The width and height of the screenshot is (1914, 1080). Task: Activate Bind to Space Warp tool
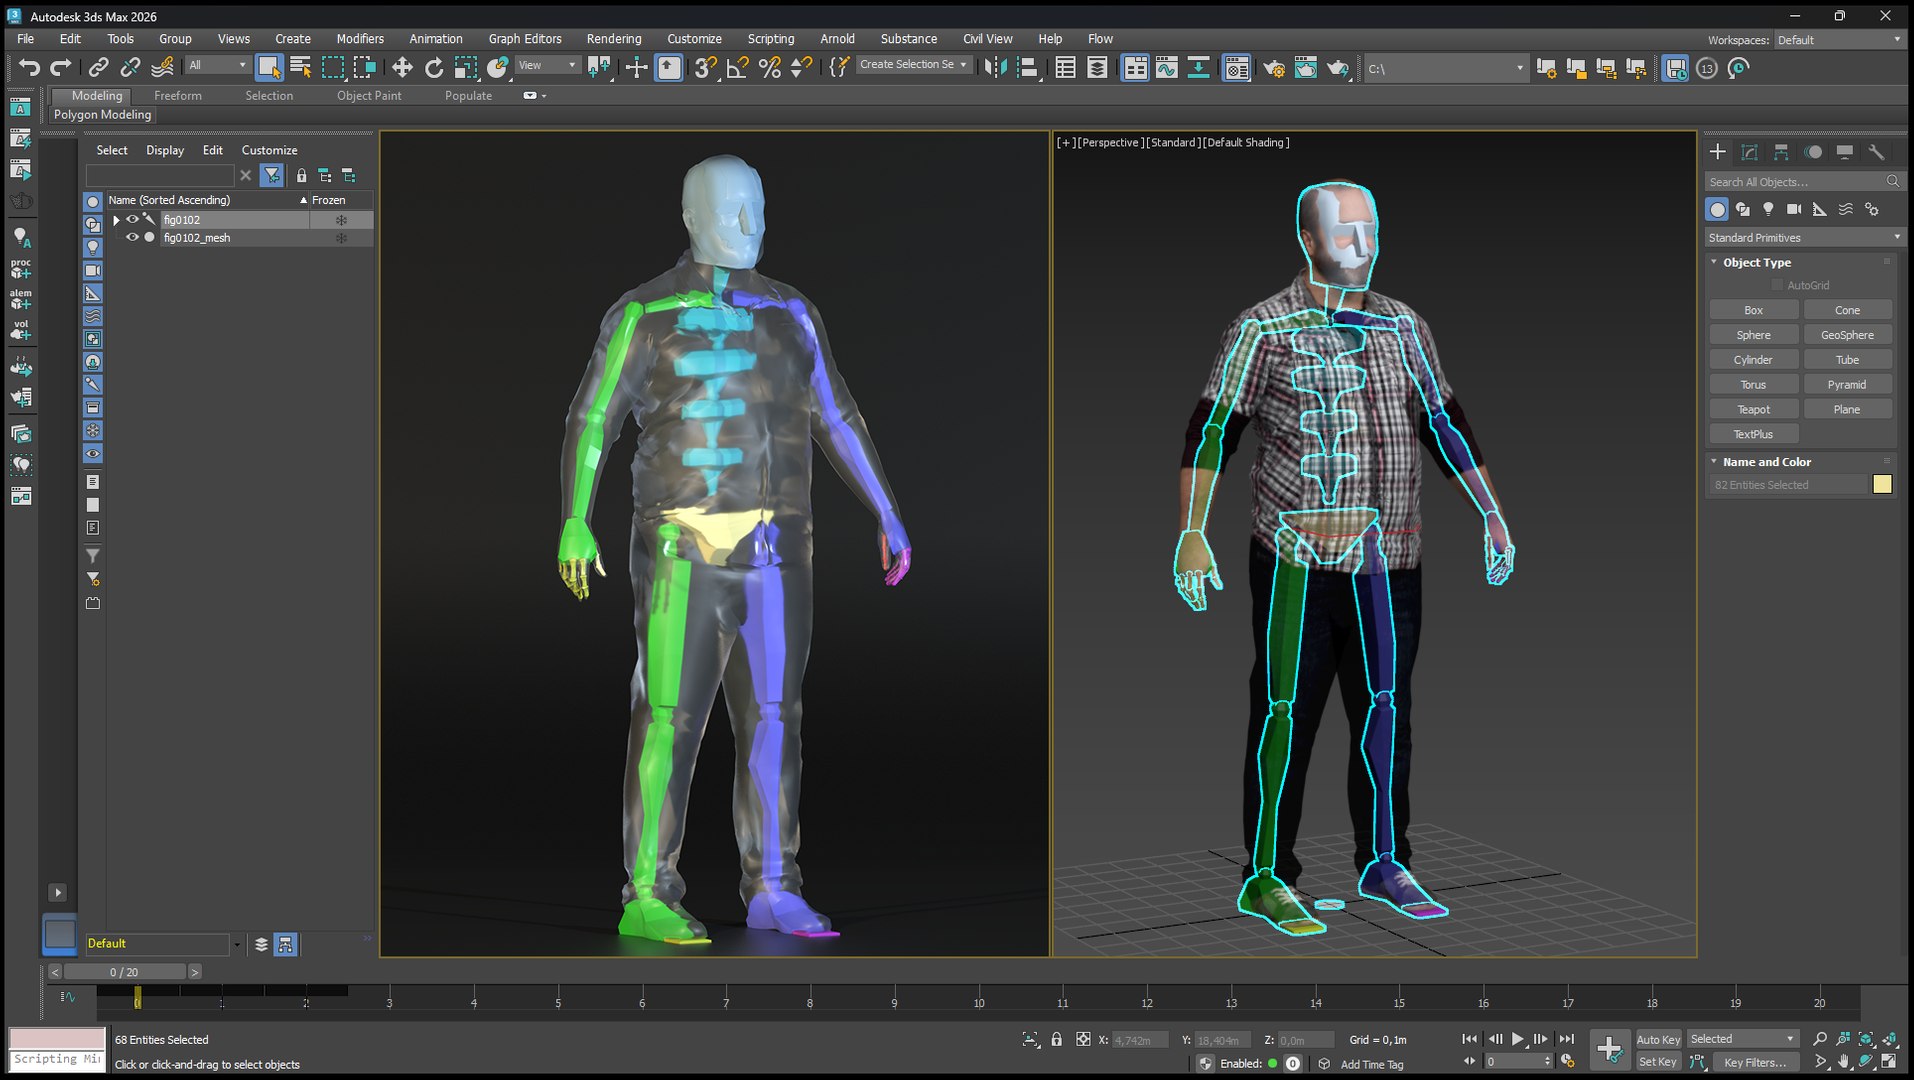[162, 68]
